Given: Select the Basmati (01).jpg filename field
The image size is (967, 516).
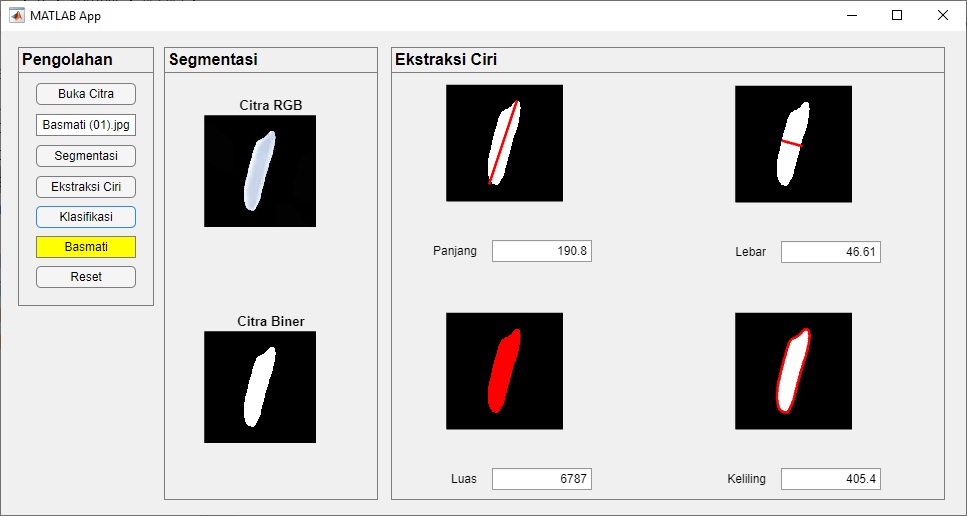Looking at the screenshot, I should [86, 125].
